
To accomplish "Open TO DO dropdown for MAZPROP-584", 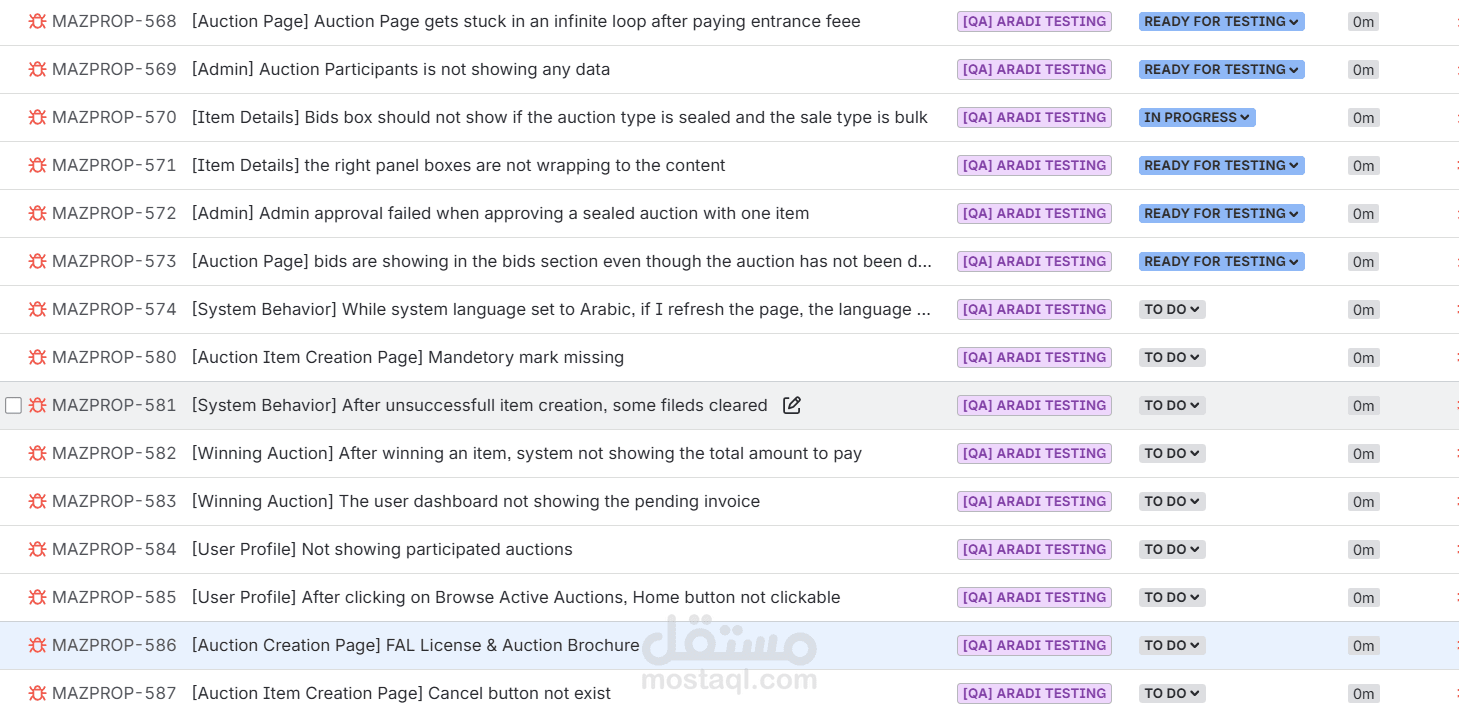I will coord(1172,549).
